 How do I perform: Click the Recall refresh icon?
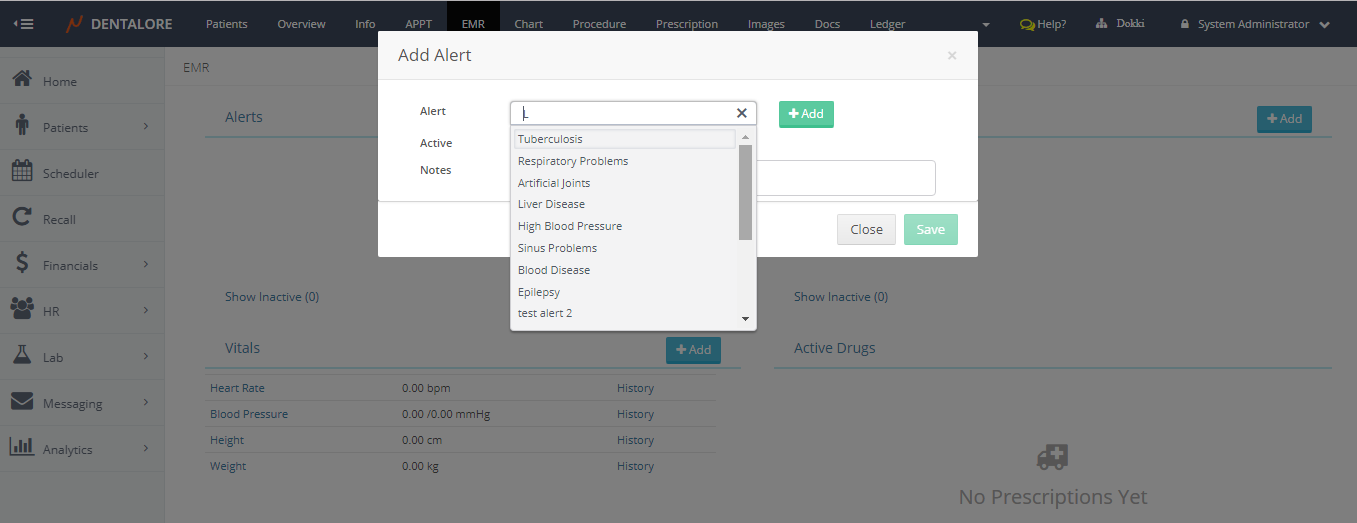tap(22, 218)
